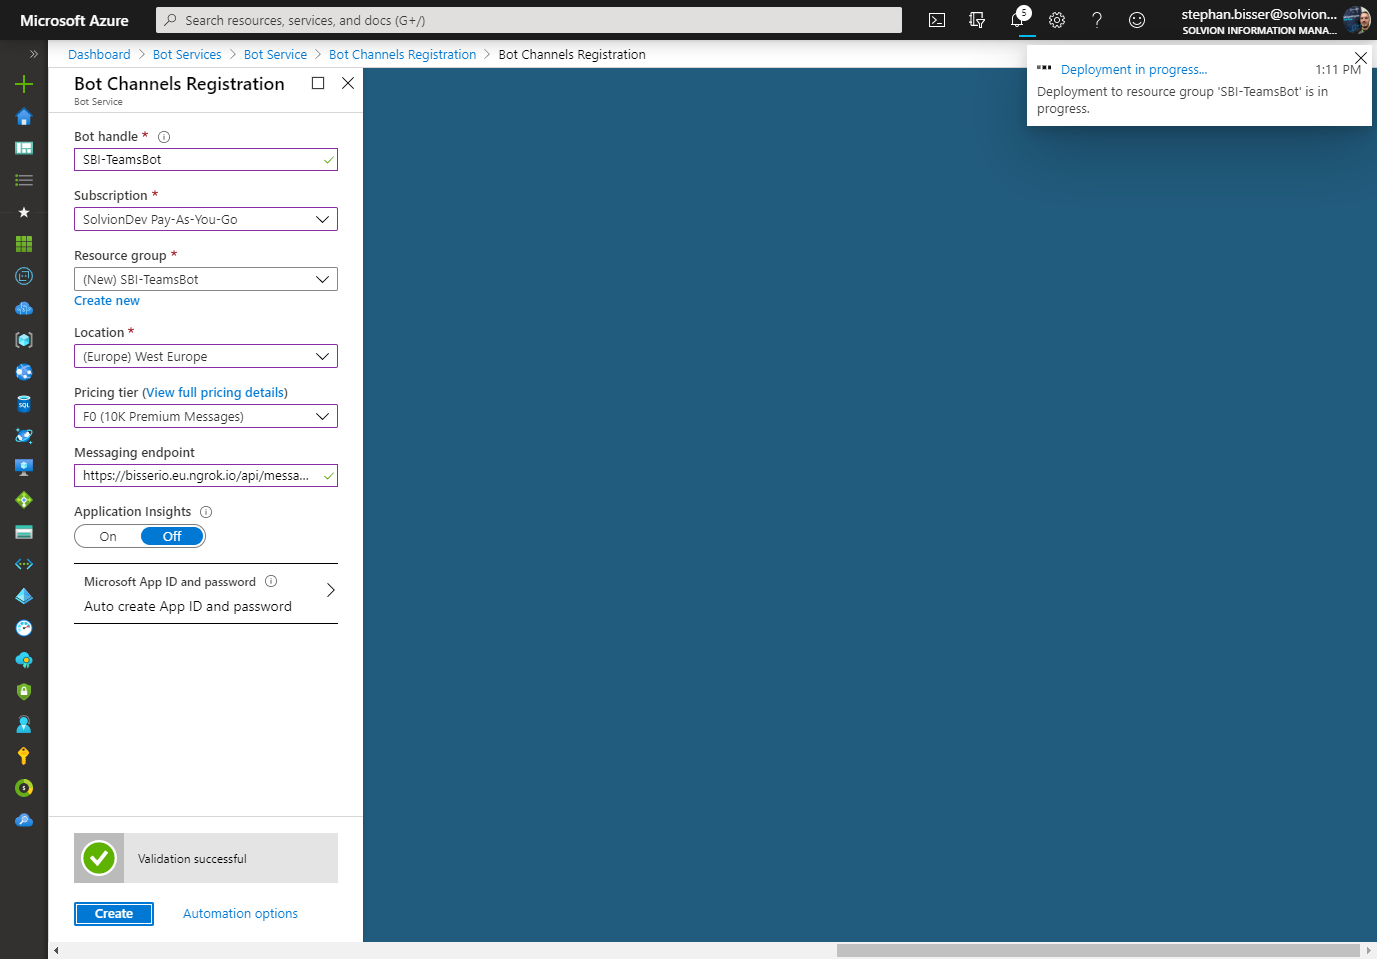
Task: Click the Favorites star icon
Action: (24, 212)
